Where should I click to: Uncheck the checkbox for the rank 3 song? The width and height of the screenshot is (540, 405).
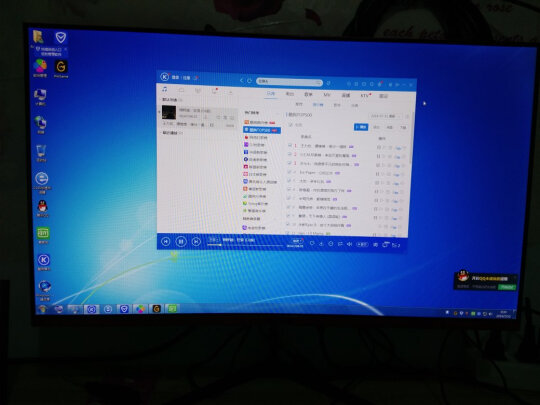[x=290, y=163]
